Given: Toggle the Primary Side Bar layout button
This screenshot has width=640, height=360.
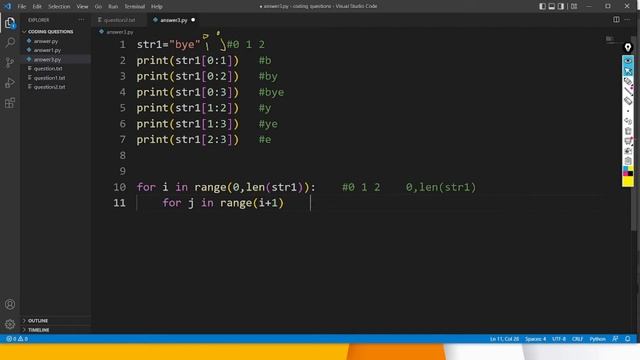Looking at the screenshot, I should click(542, 6).
